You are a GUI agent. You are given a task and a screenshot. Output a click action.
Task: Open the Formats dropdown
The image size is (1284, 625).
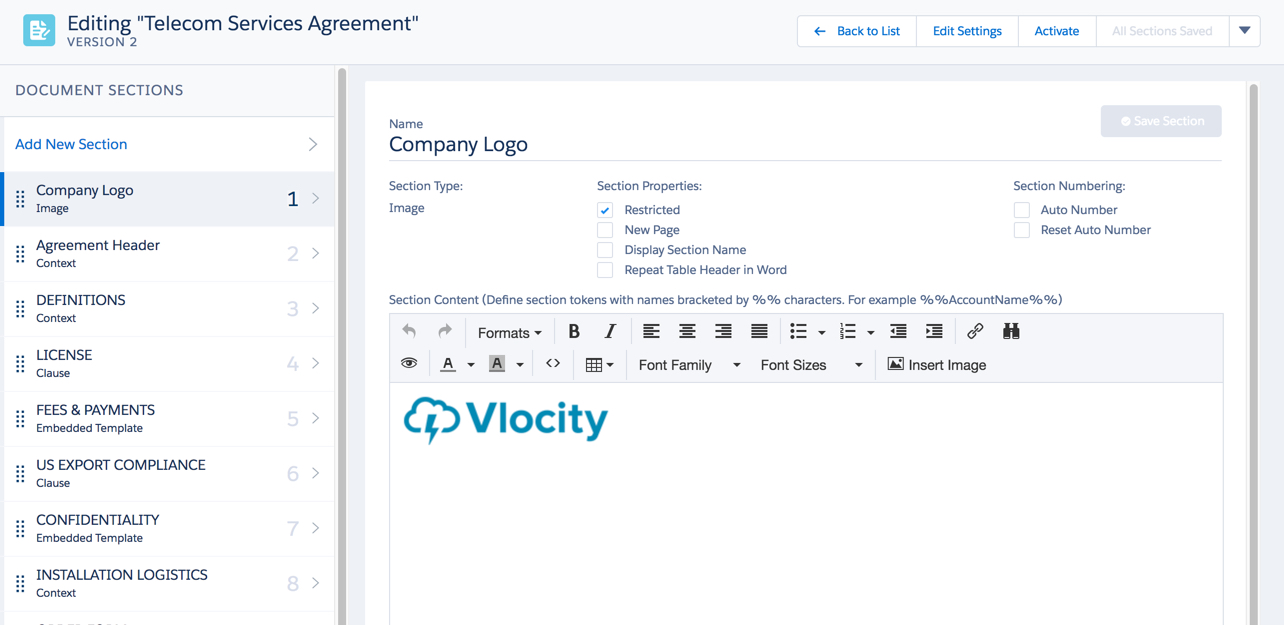pyautogui.click(x=509, y=333)
